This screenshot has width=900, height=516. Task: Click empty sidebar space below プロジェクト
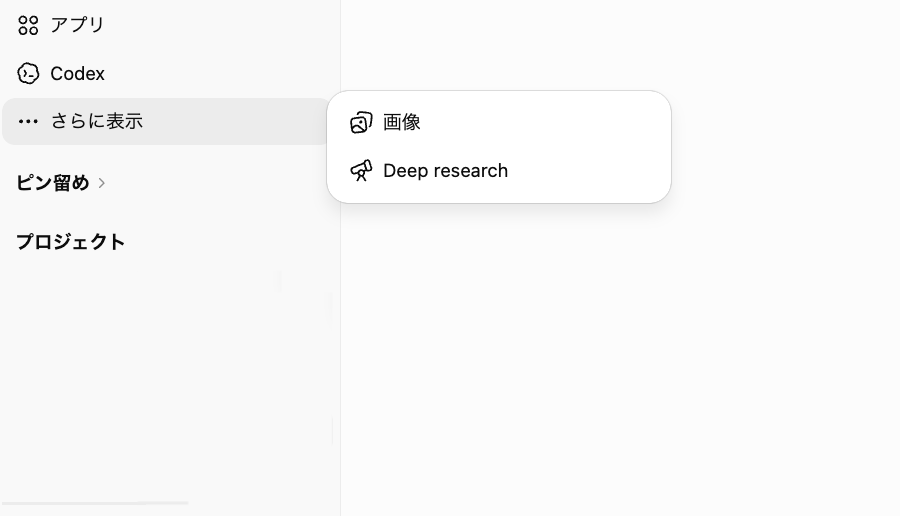click(x=166, y=373)
